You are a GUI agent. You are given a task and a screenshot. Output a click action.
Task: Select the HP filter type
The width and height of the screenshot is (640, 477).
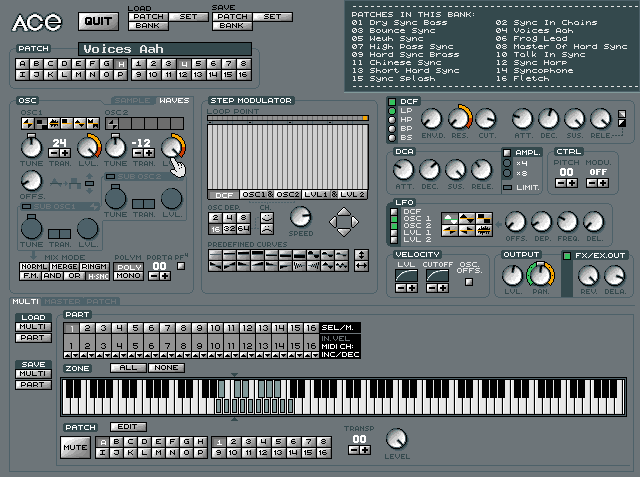tap(392, 119)
